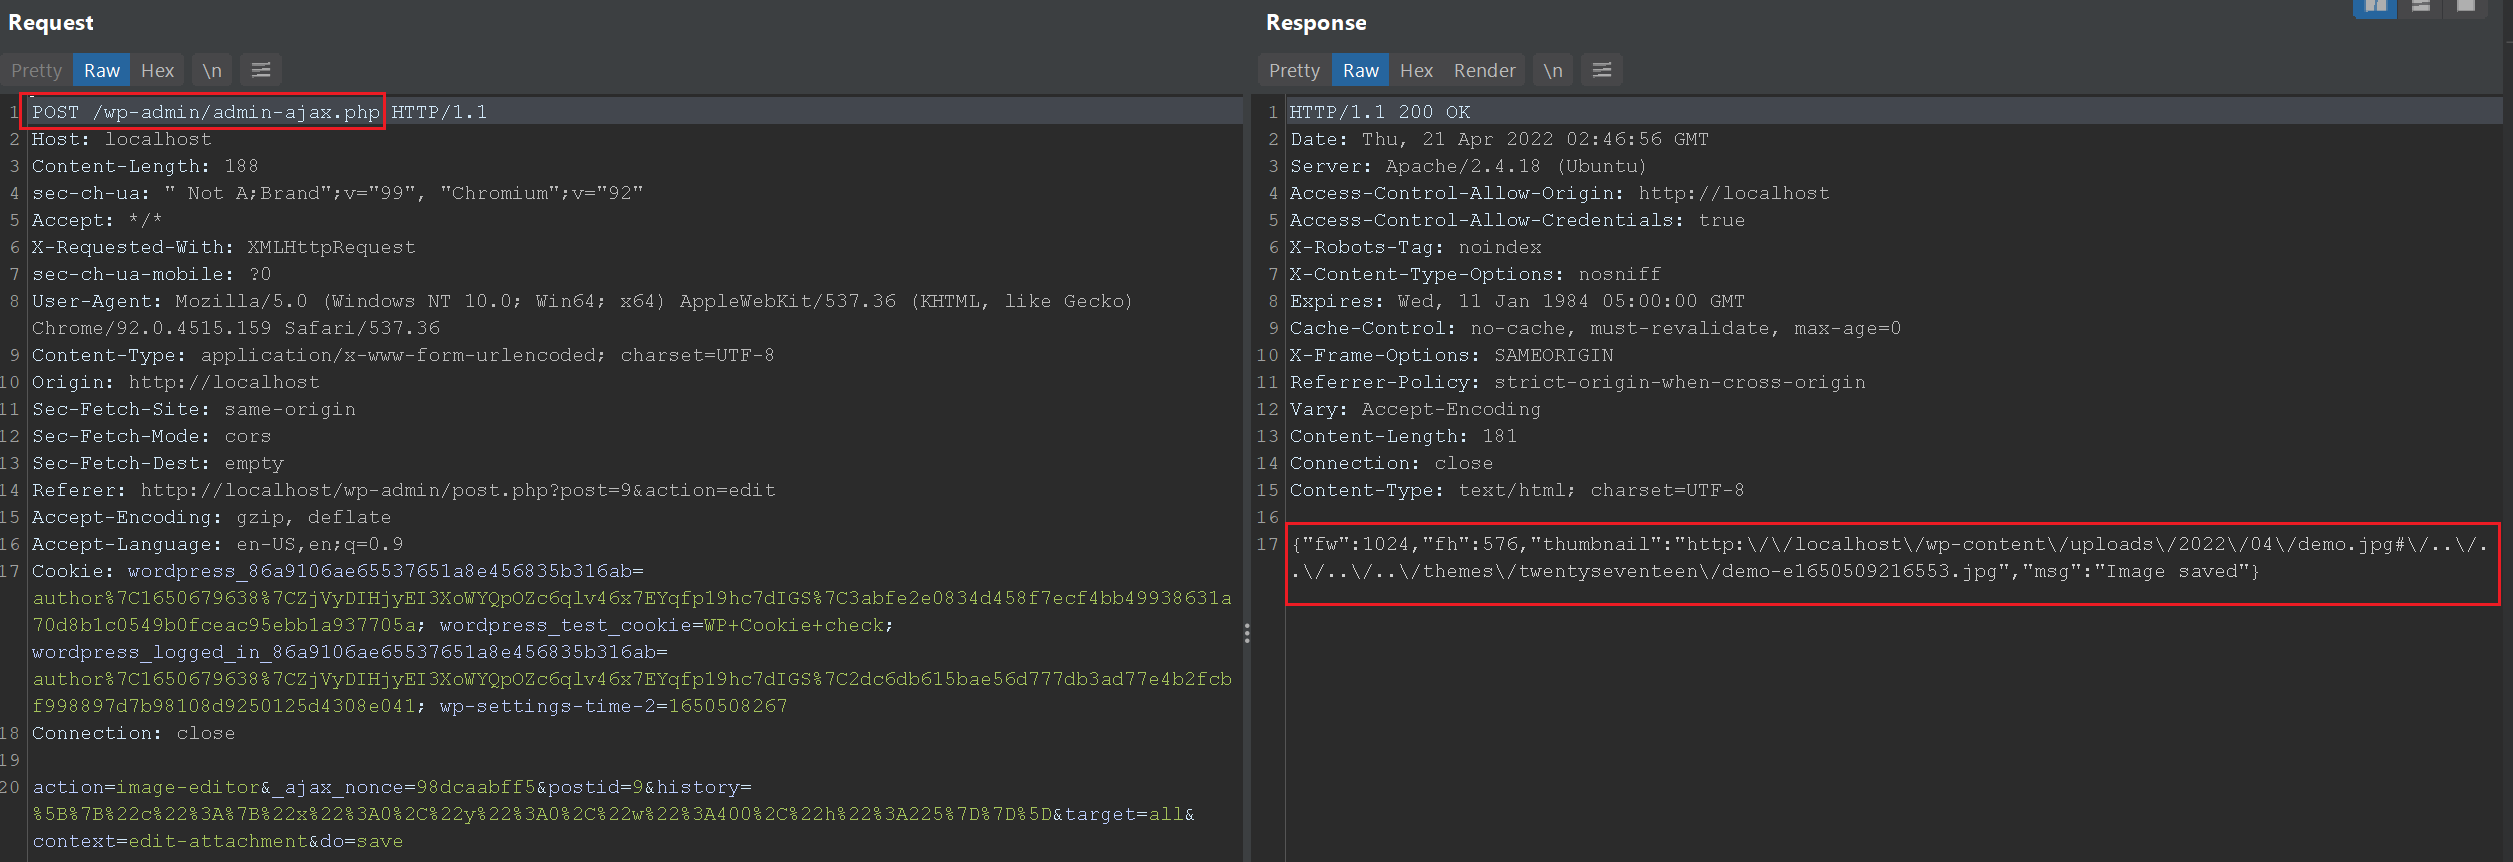Click 'Access-Control-Allow-Credentials: true' header

point(1517,220)
